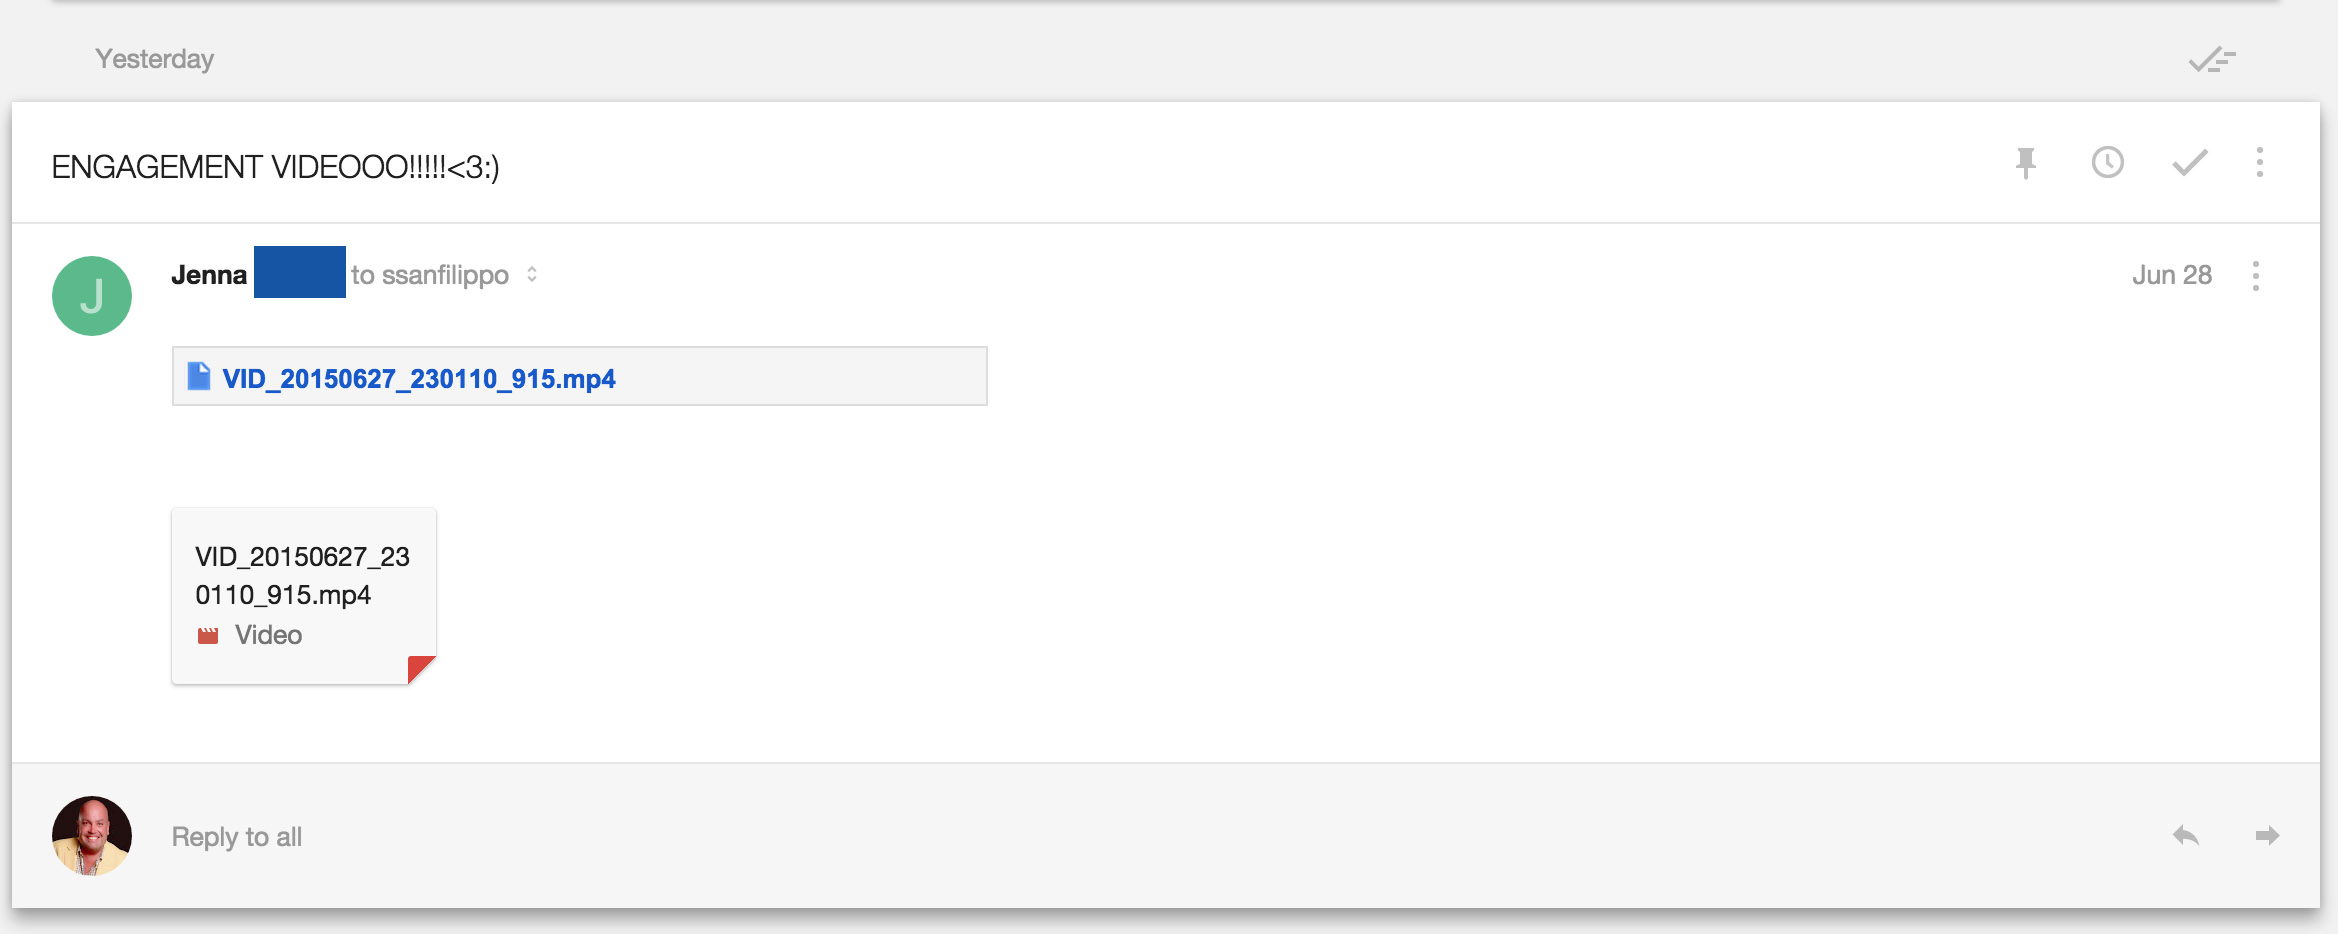
Task: Open the three-dot menu beside the subject line
Action: tap(2259, 162)
